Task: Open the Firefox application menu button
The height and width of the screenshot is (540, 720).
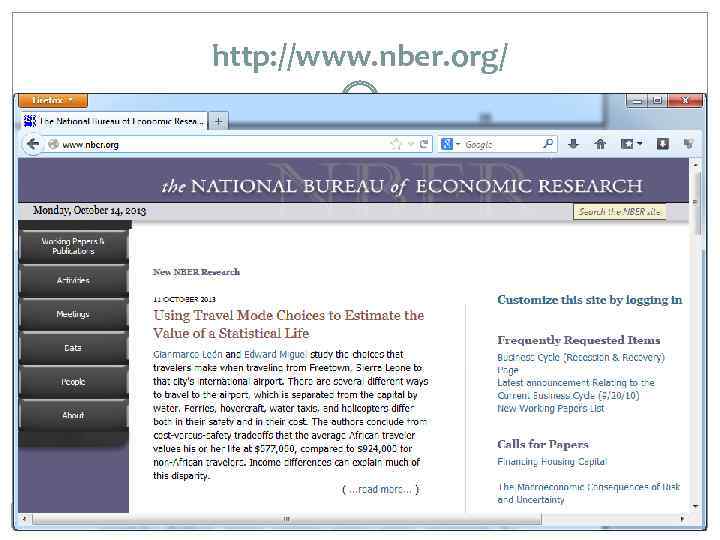Action: pos(53,100)
